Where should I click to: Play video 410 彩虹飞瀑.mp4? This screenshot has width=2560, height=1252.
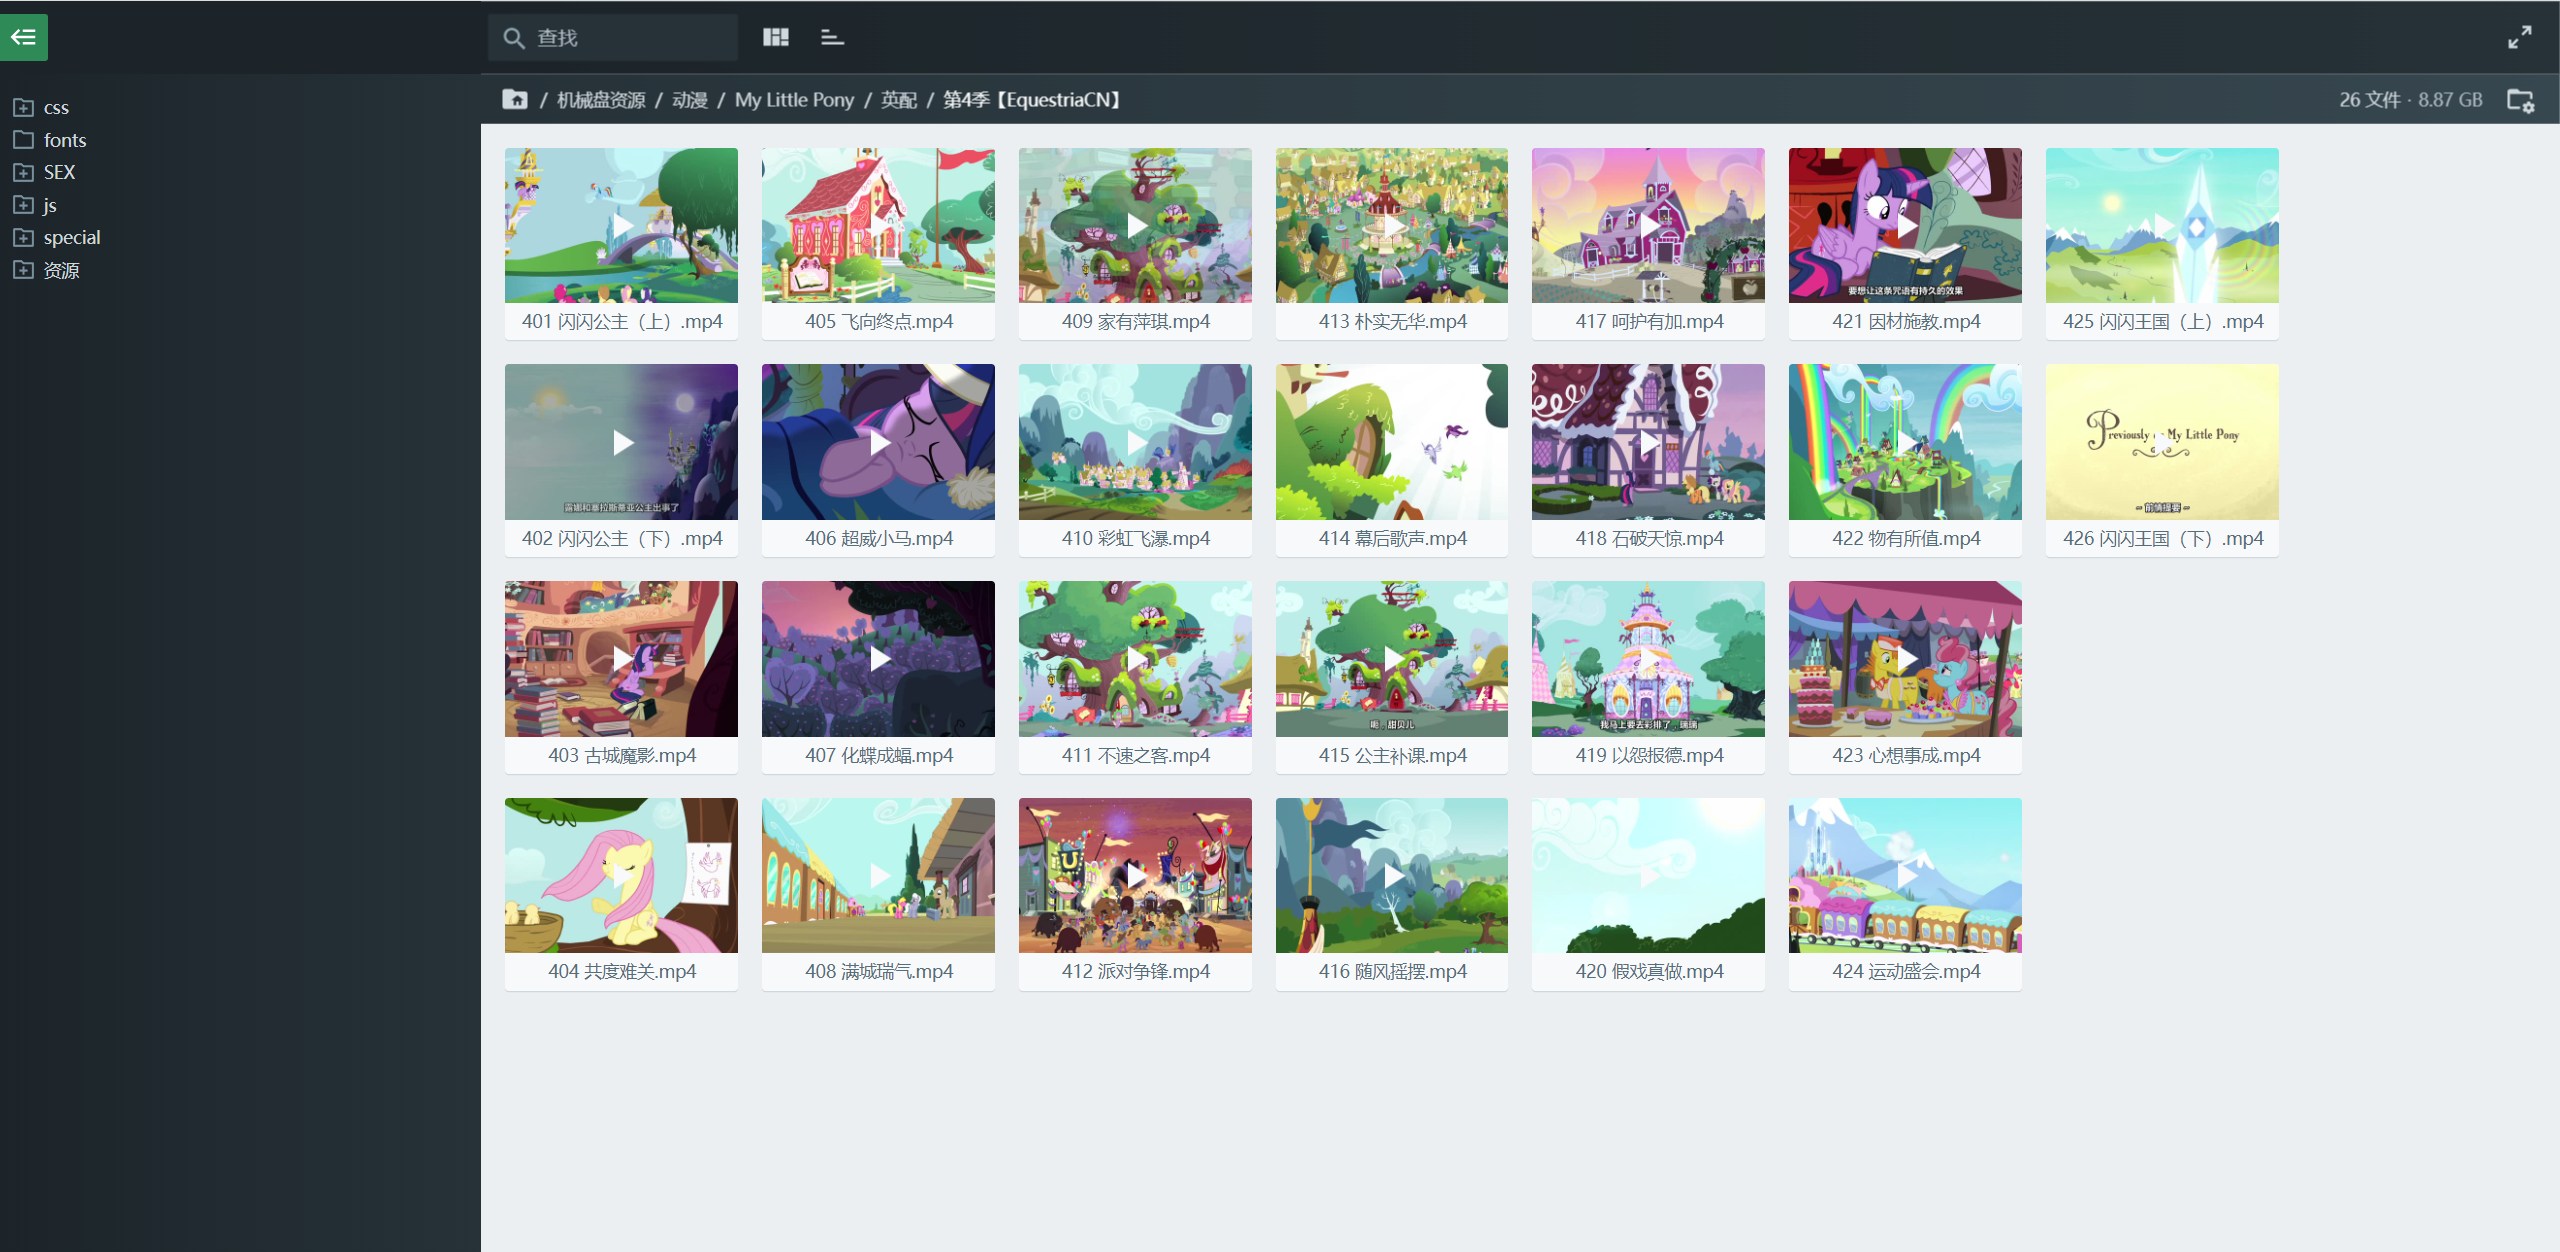tap(1135, 442)
